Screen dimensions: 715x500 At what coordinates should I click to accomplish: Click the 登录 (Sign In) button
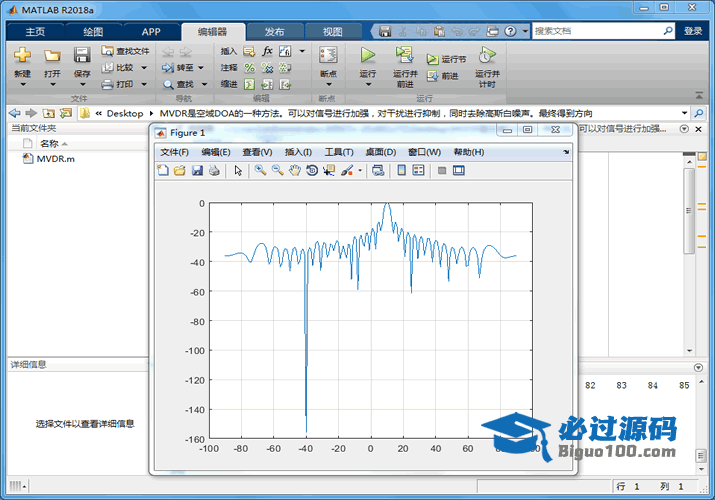coord(693,31)
